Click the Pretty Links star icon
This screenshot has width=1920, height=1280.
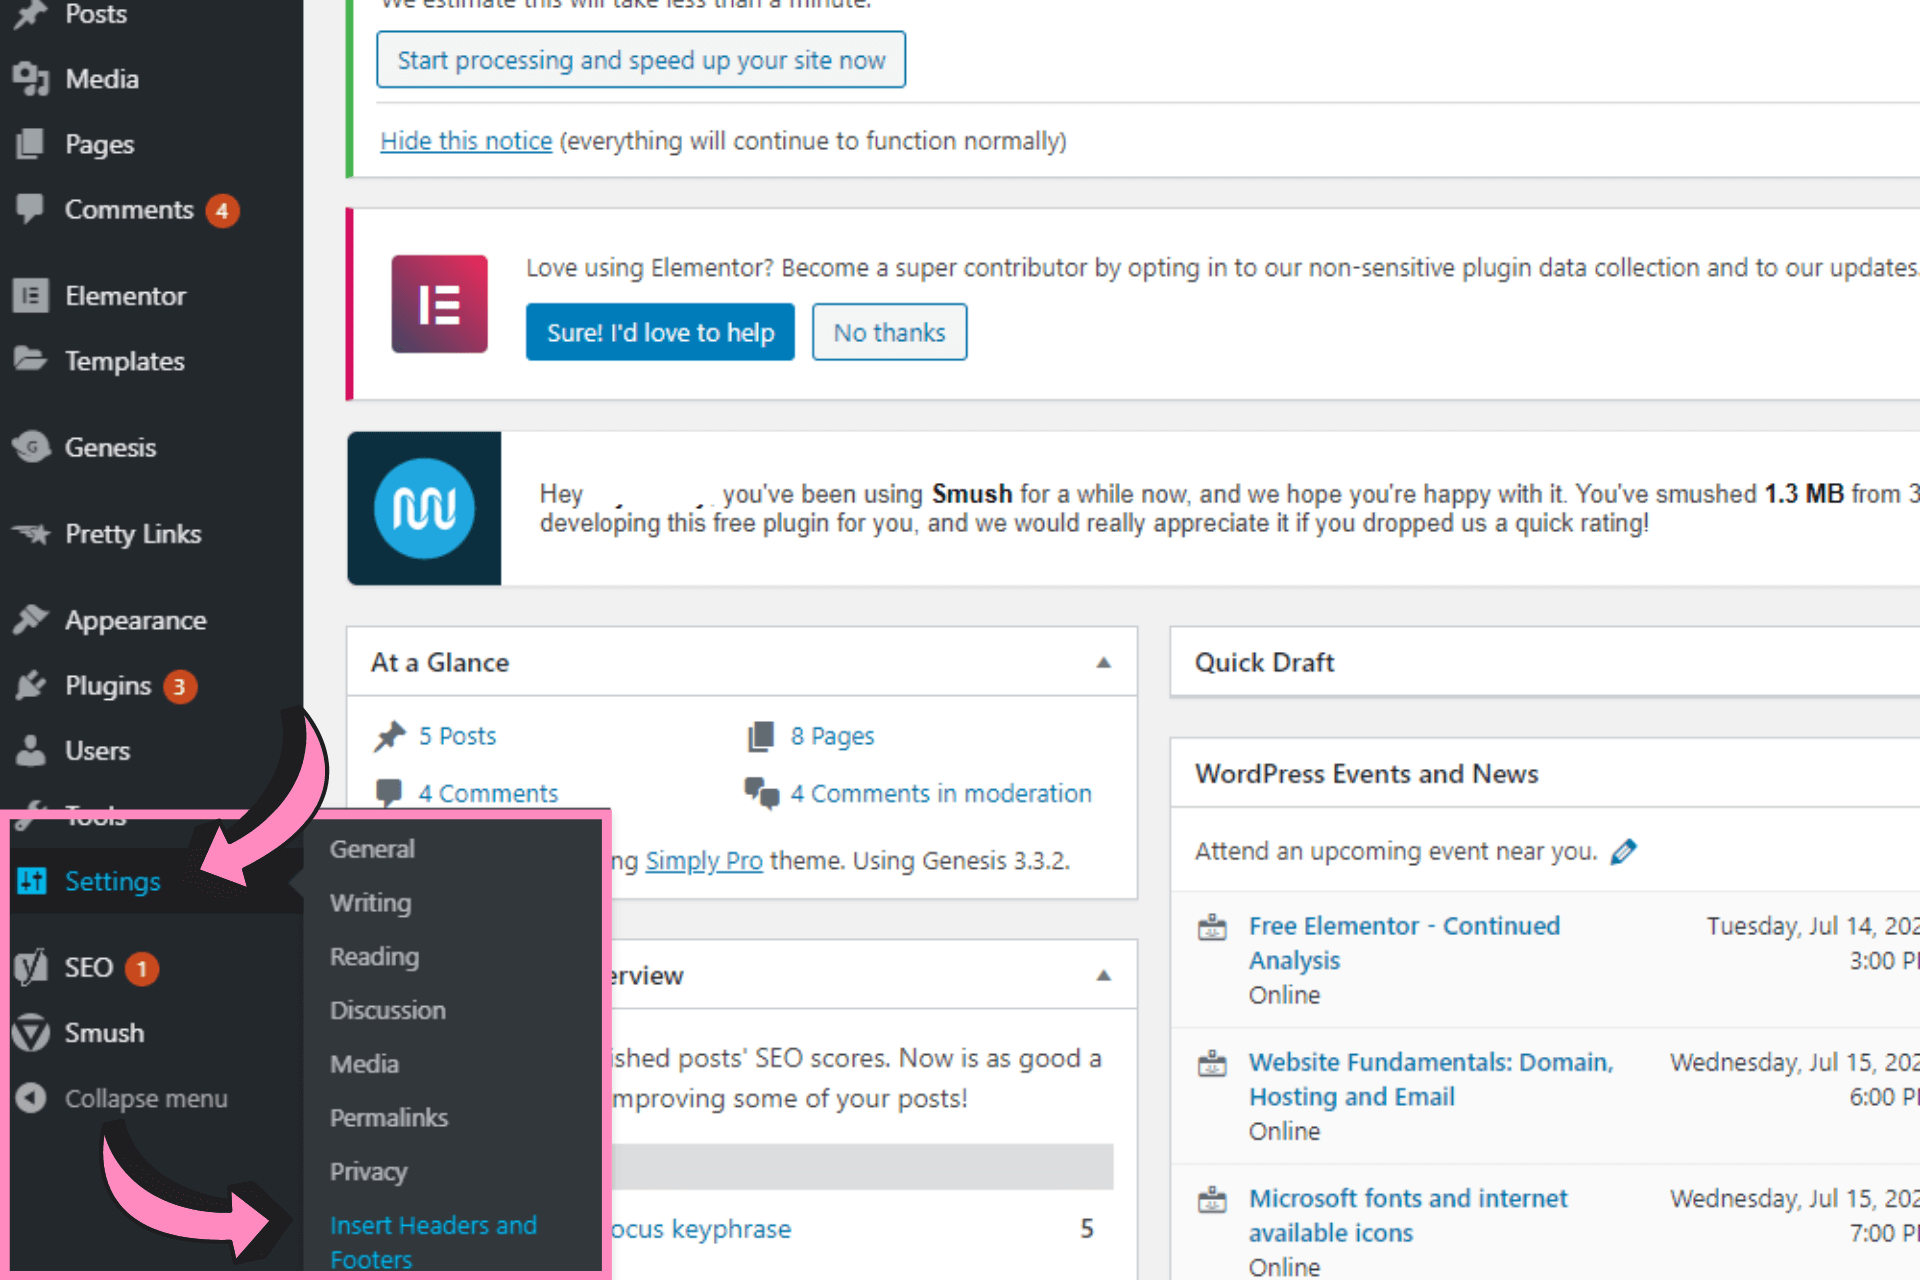[x=31, y=534]
